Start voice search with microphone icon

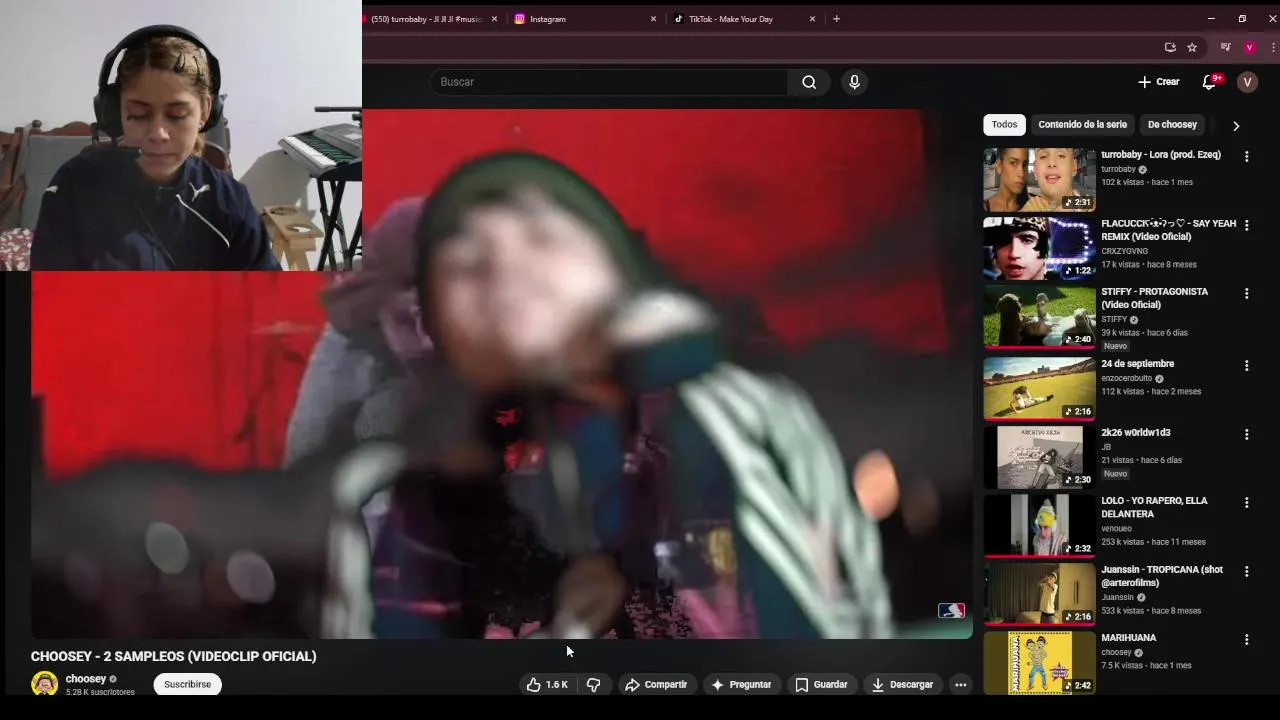point(854,82)
